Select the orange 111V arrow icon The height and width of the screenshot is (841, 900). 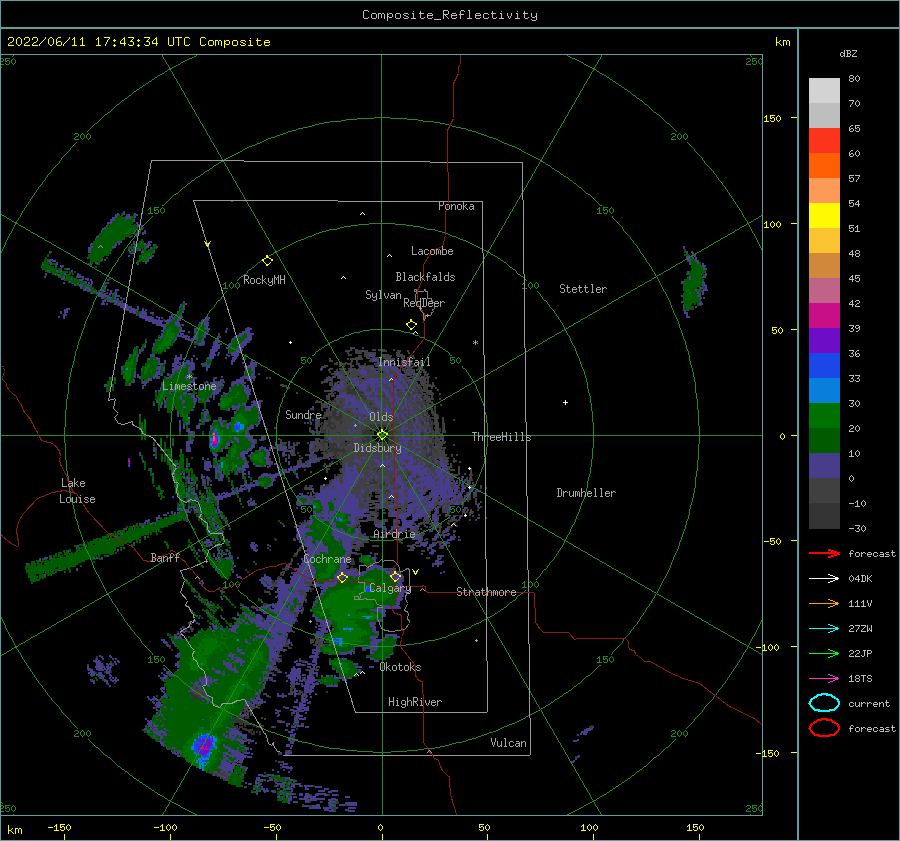coord(824,603)
